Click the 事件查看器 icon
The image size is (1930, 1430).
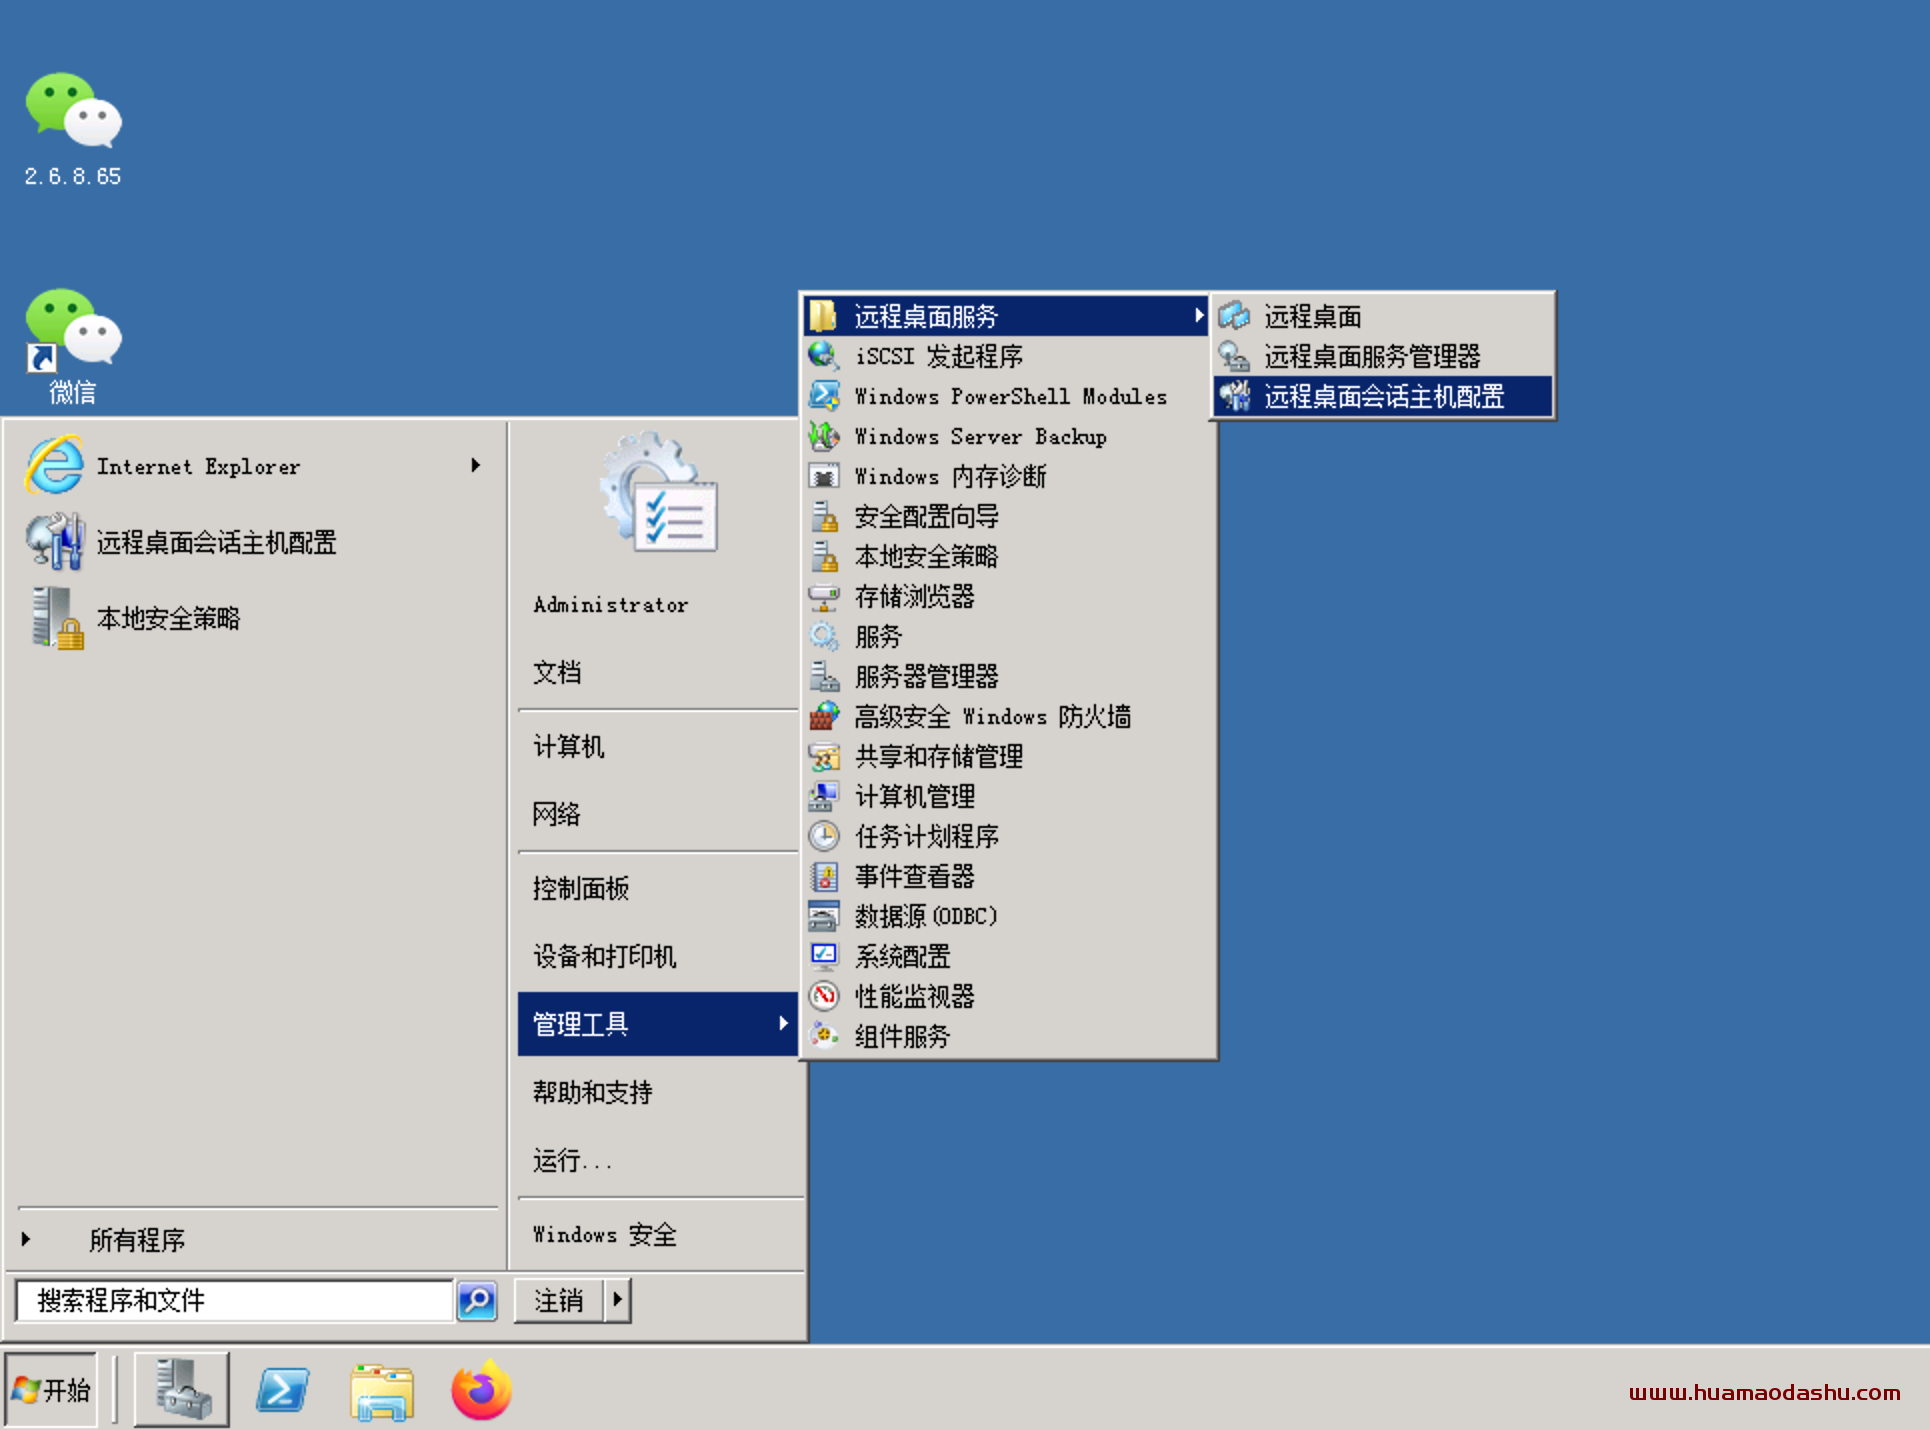point(823,876)
